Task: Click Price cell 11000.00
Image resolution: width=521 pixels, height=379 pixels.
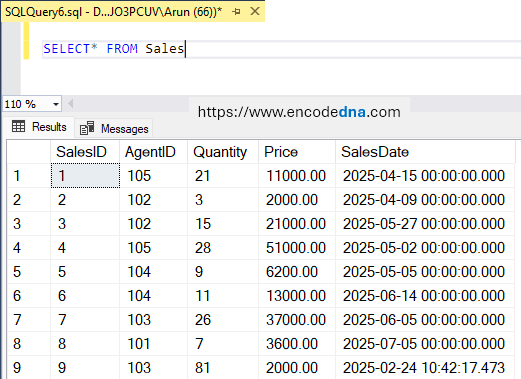Action: coord(297,176)
